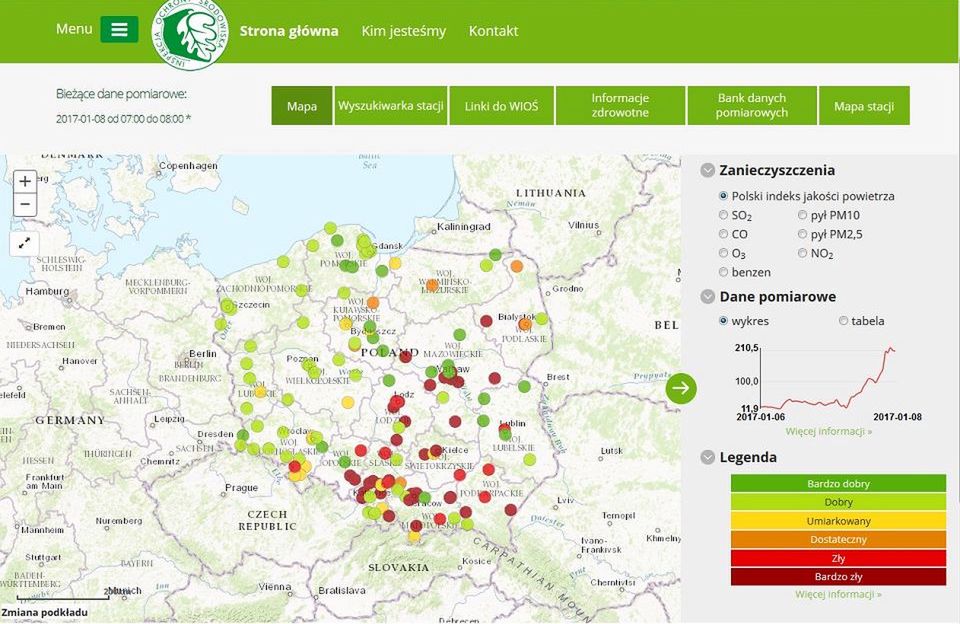Switch data view to tabela
The width and height of the screenshot is (960, 624).
(844, 321)
